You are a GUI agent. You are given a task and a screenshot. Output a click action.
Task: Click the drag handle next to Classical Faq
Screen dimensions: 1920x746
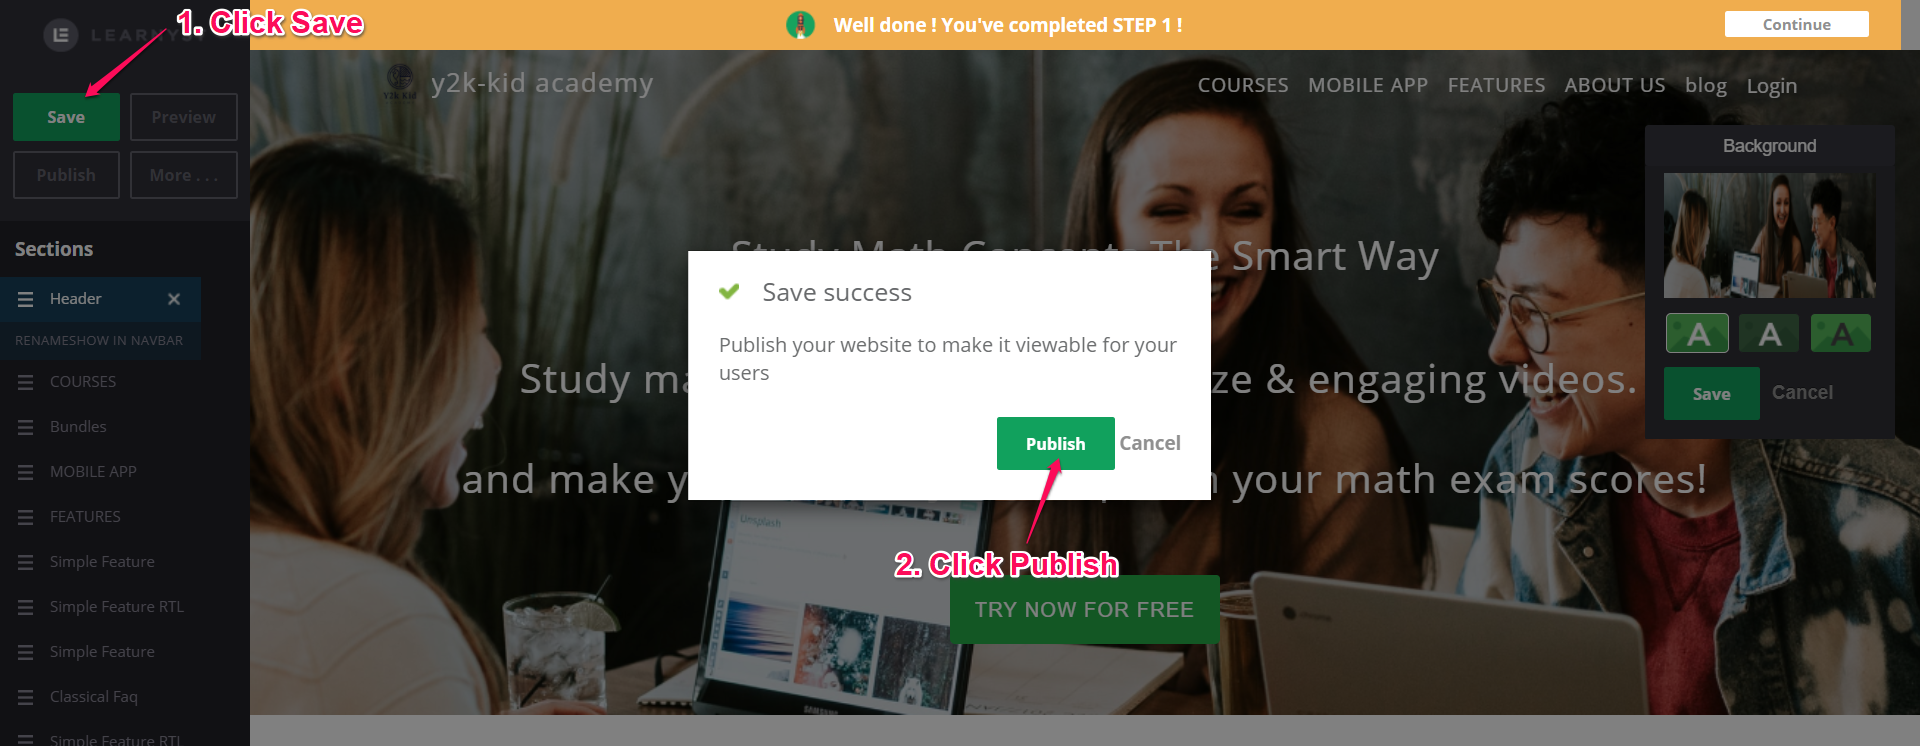click(x=26, y=697)
